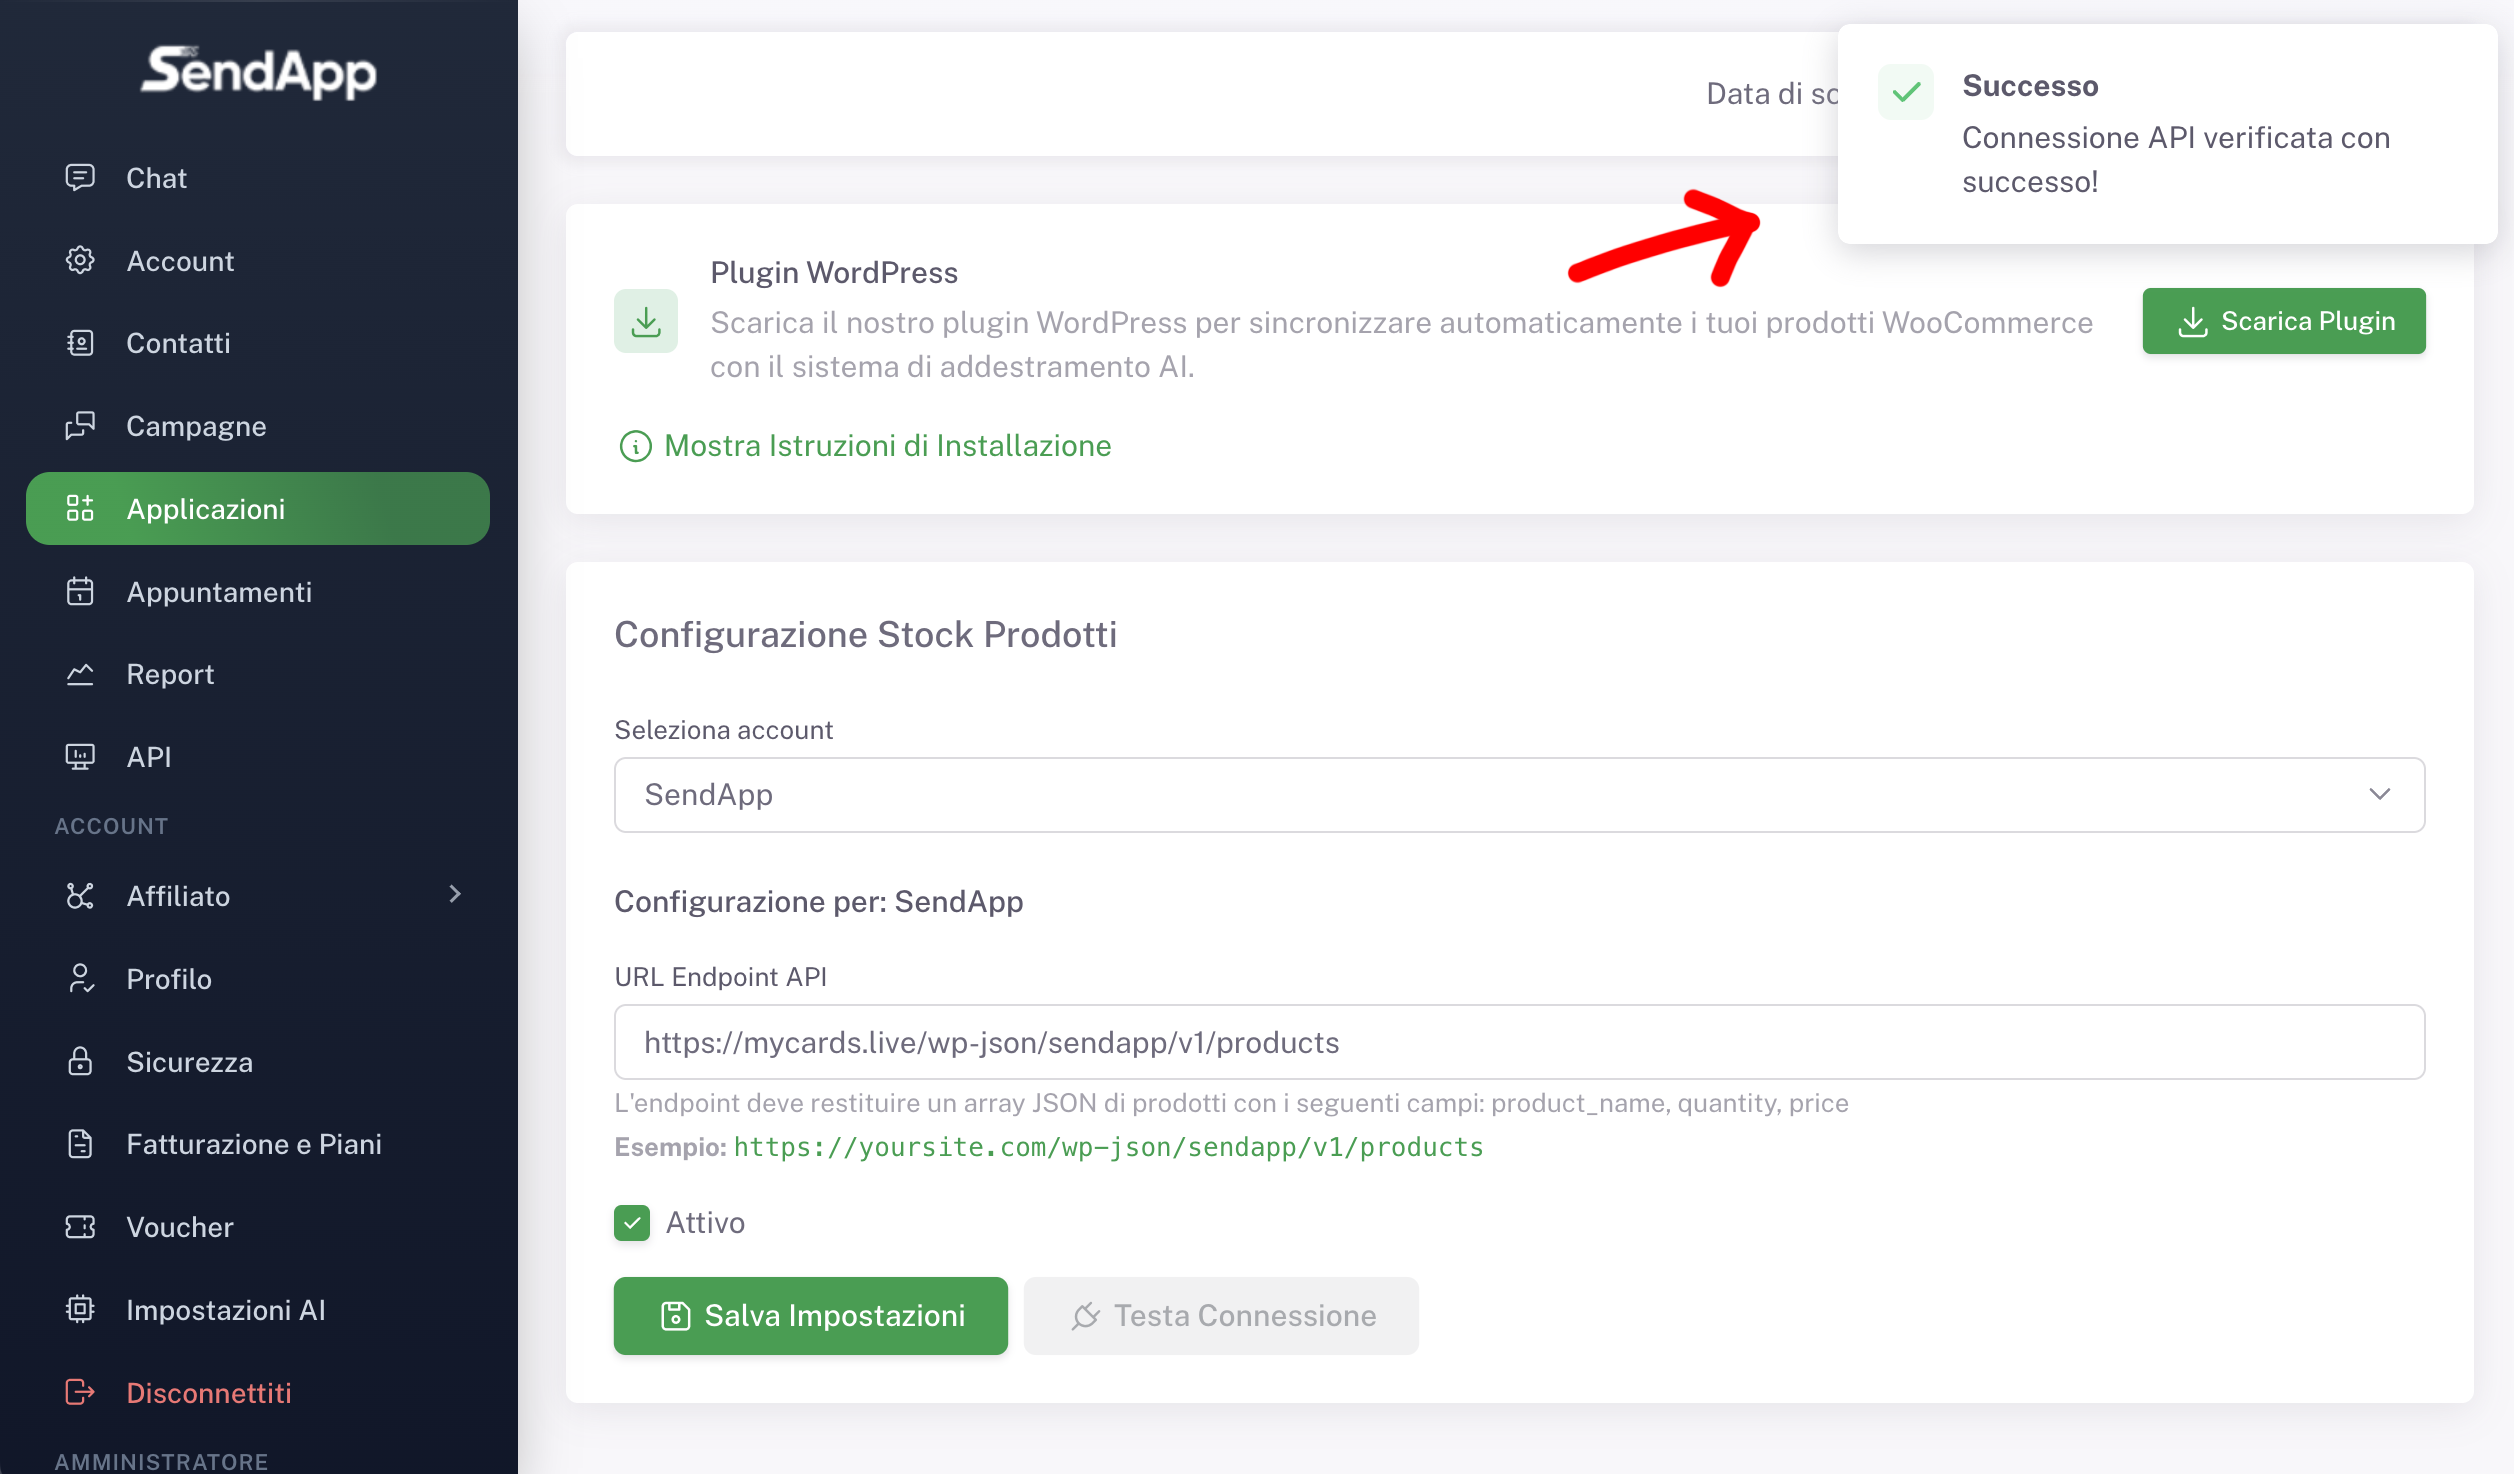Click the Report chart icon
The image size is (2514, 1474).
click(x=80, y=675)
